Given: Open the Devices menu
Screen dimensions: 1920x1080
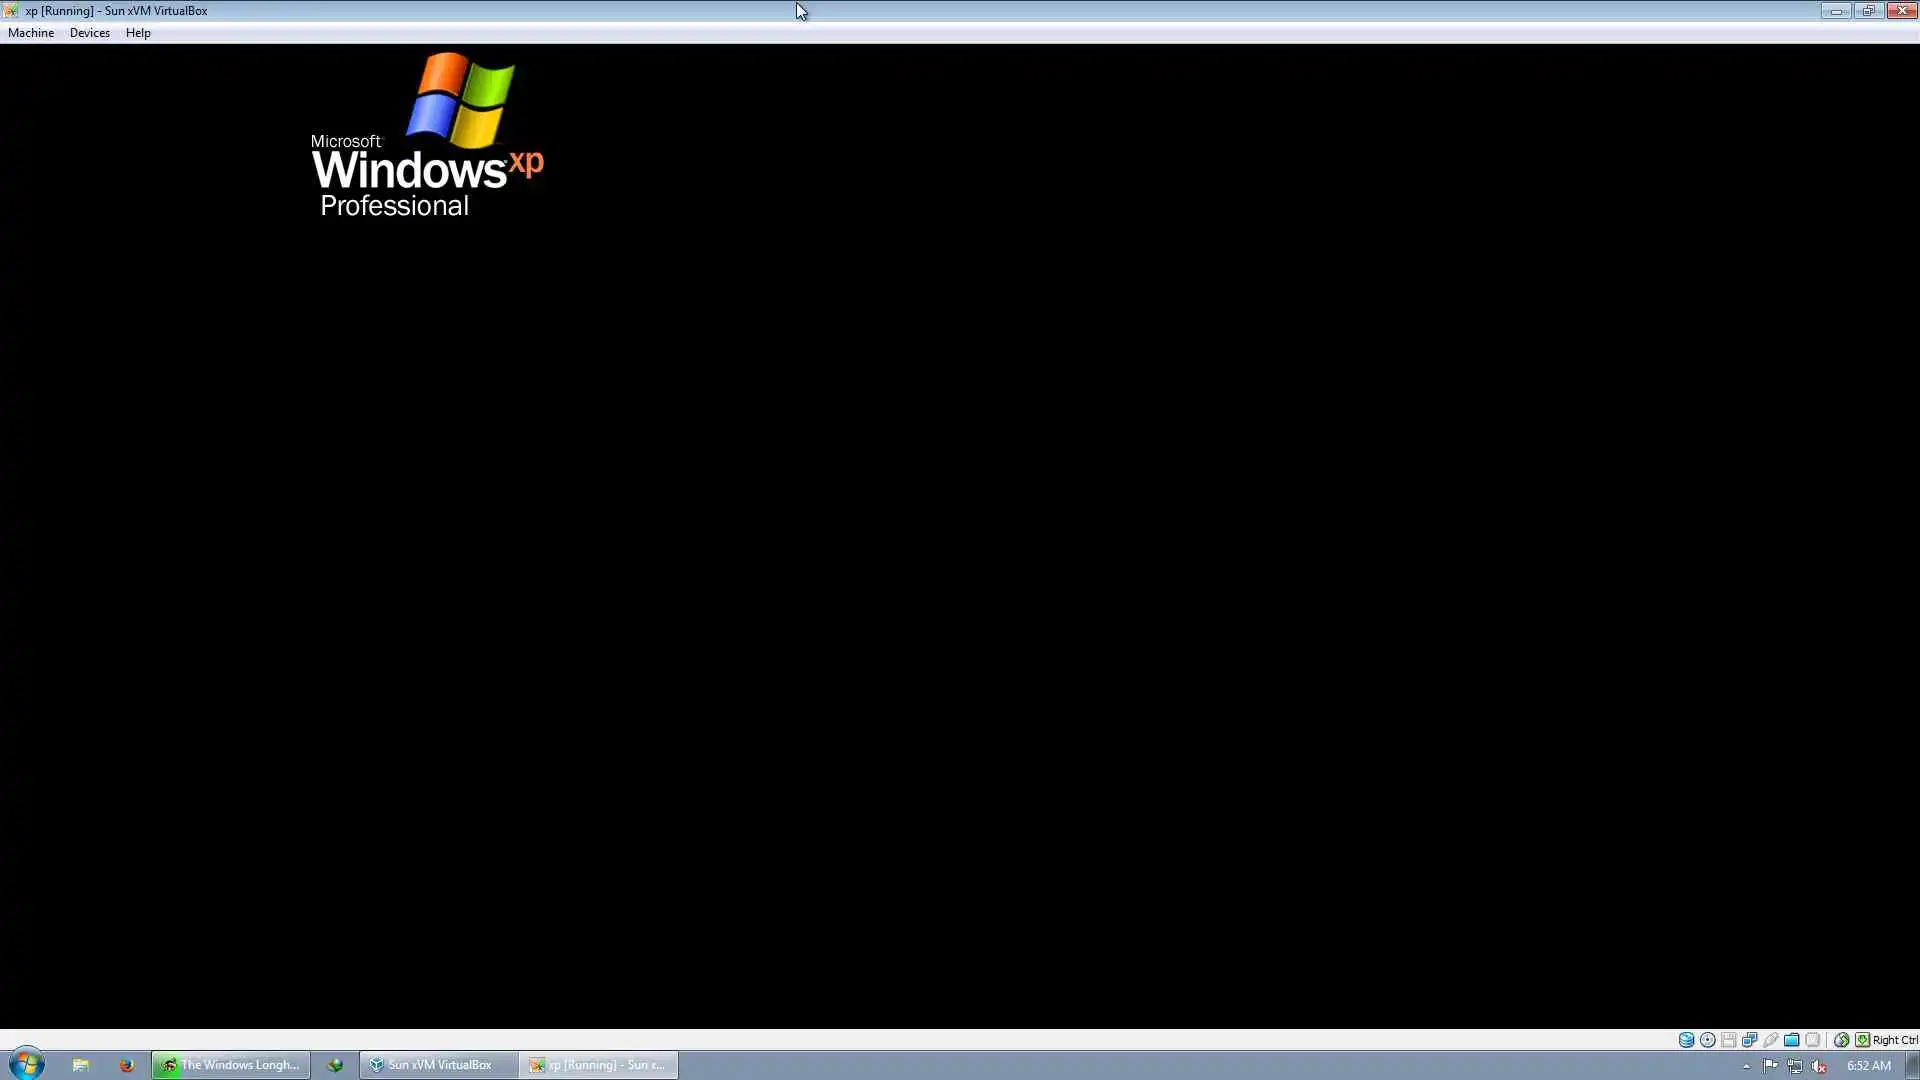Looking at the screenshot, I should coord(89,33).
